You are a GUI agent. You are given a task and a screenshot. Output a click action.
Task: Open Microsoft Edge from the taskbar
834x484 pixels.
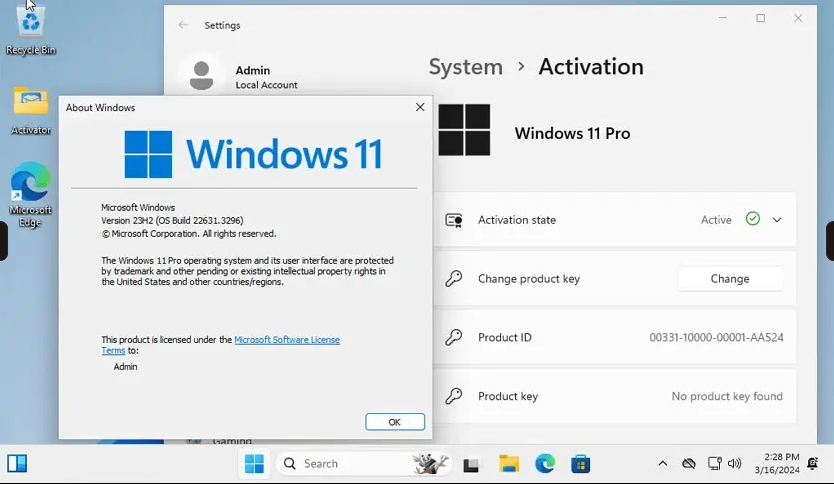click(545, 464)
